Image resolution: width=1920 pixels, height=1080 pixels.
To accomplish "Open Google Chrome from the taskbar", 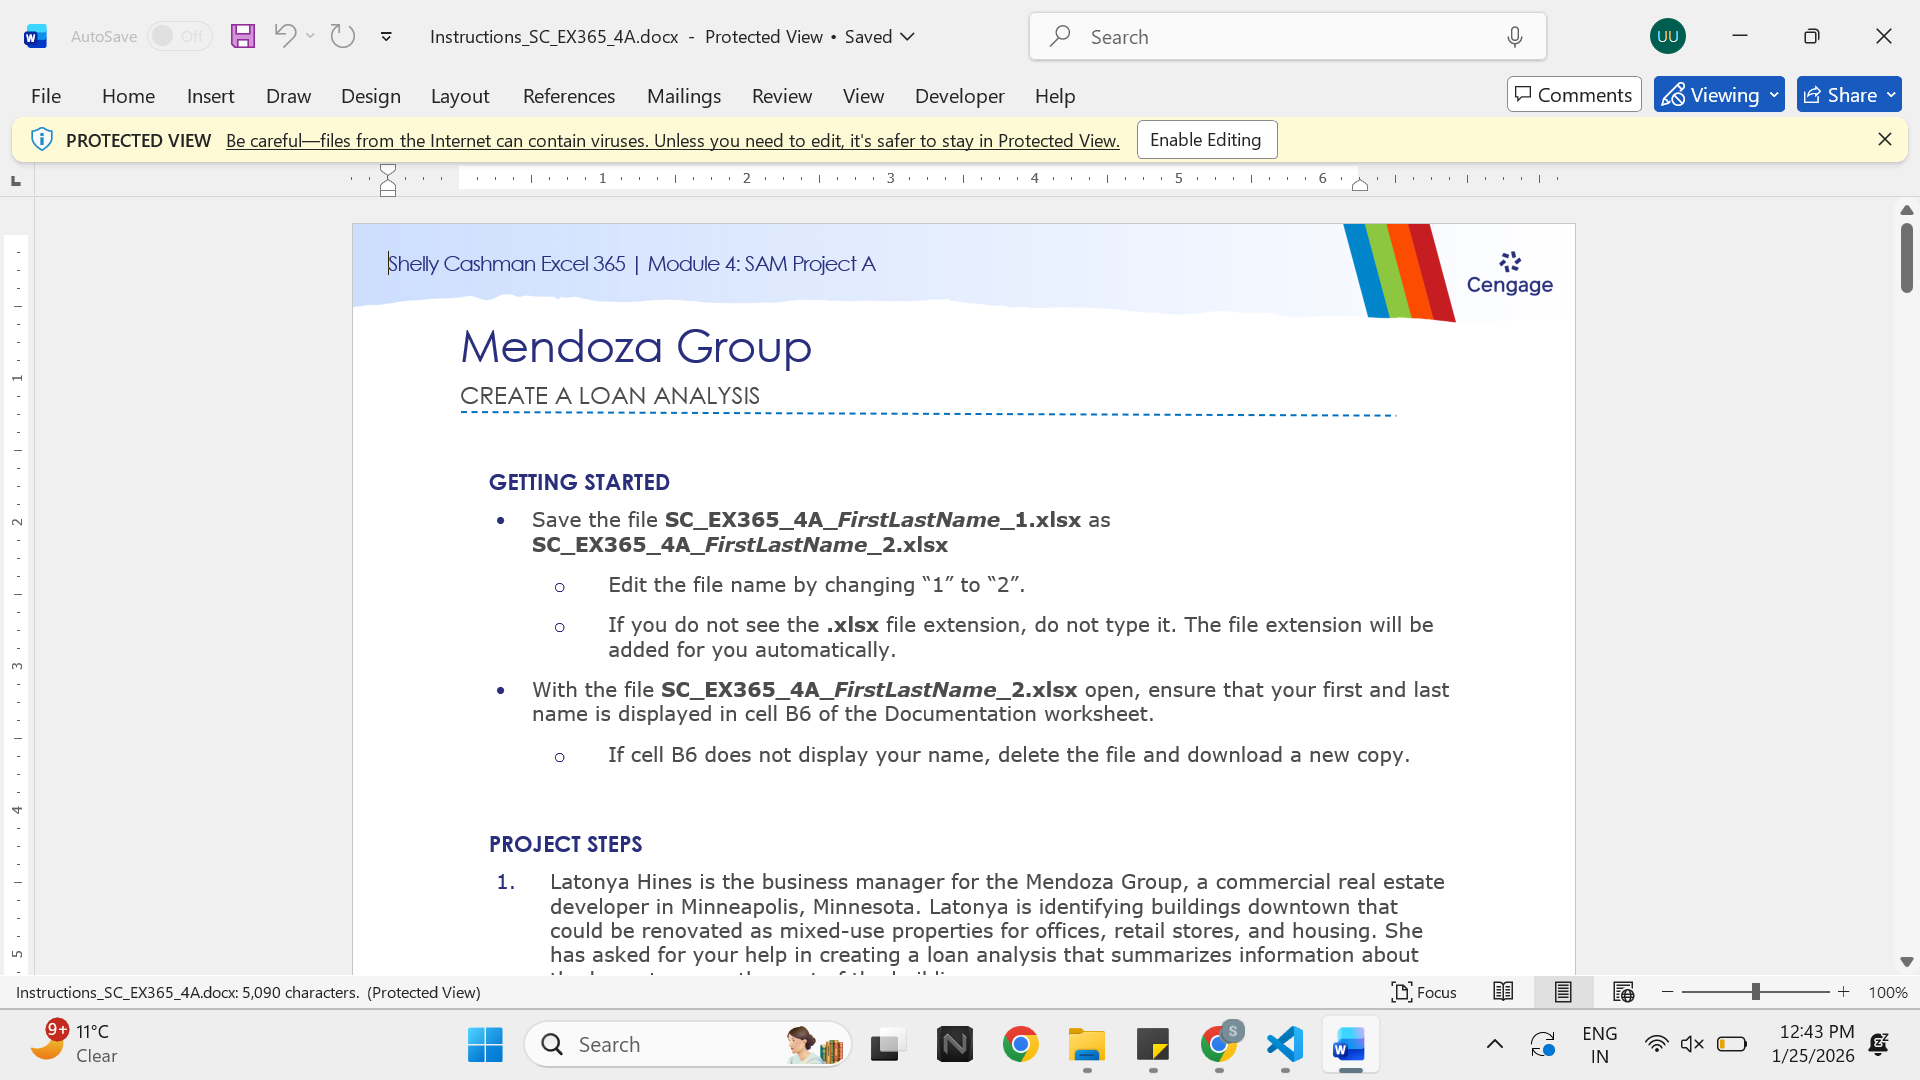I will coord(1021,1045).
